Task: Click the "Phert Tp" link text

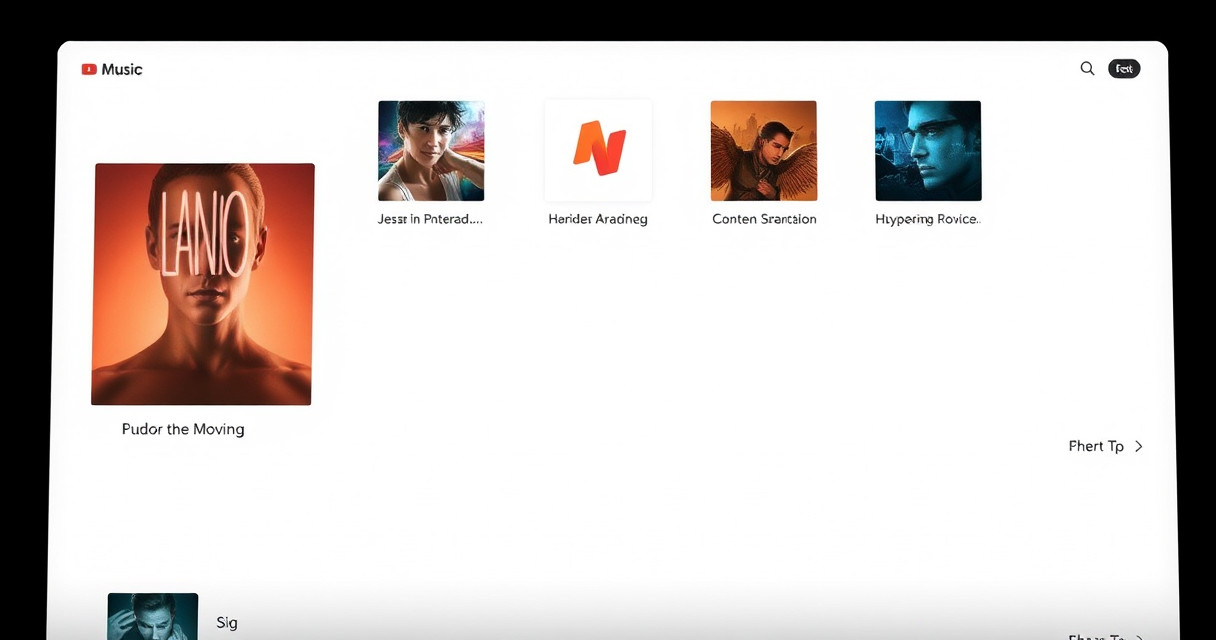Action: click(x=1096, y=446)
